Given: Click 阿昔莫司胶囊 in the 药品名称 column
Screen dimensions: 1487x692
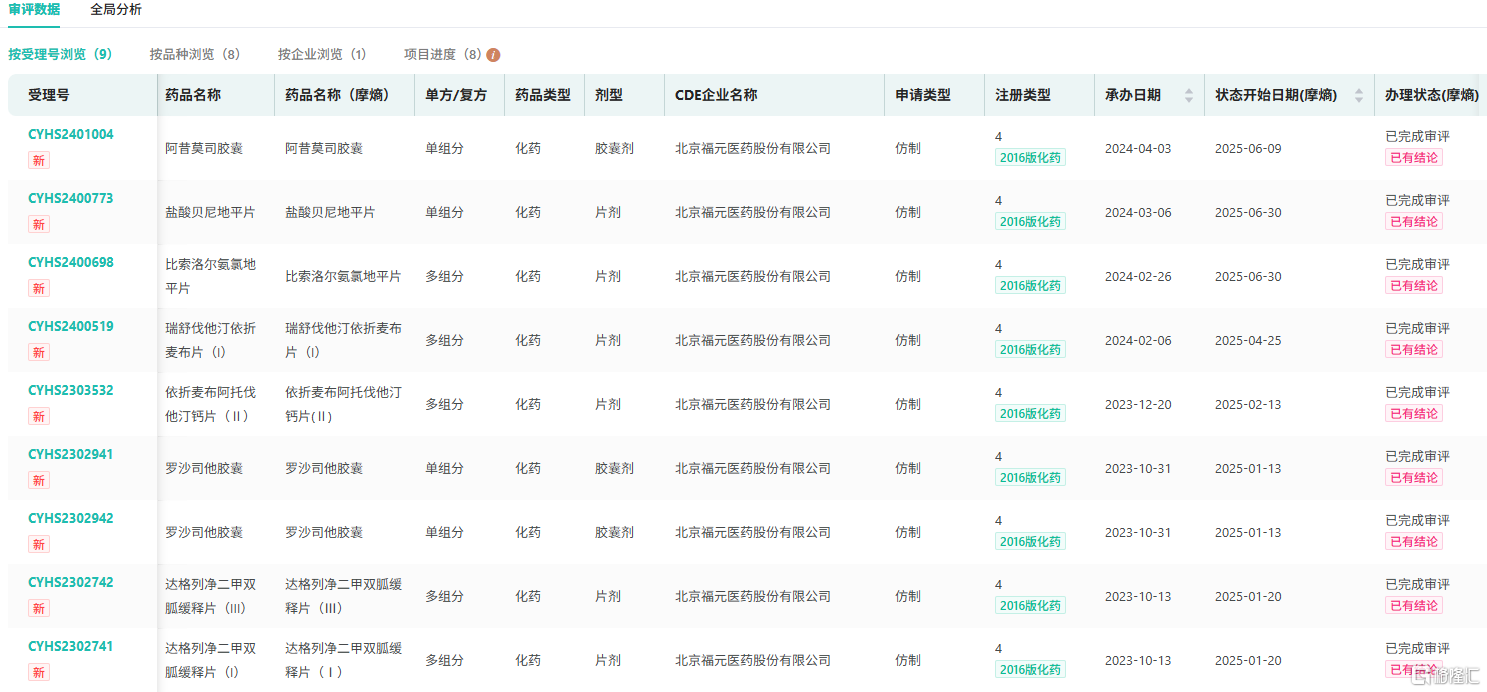Looking at the screenshot, I should tap(204, 148).
